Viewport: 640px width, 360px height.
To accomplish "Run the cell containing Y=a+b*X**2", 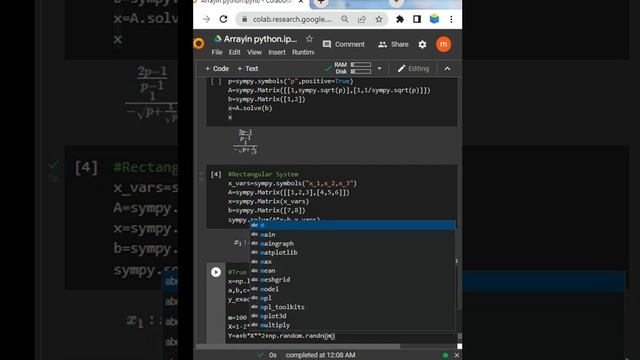I will (216, 272).
